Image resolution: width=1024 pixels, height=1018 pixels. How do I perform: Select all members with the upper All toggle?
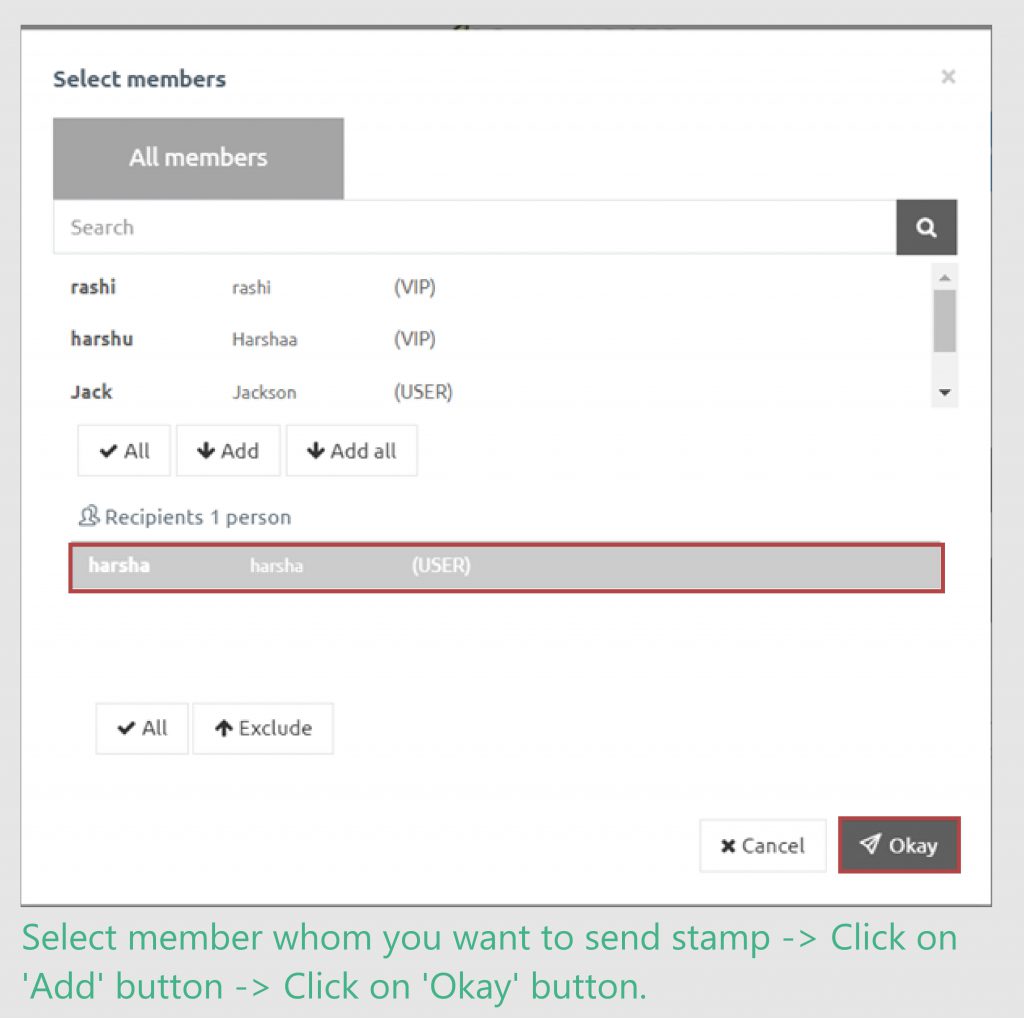click(123, 450)
